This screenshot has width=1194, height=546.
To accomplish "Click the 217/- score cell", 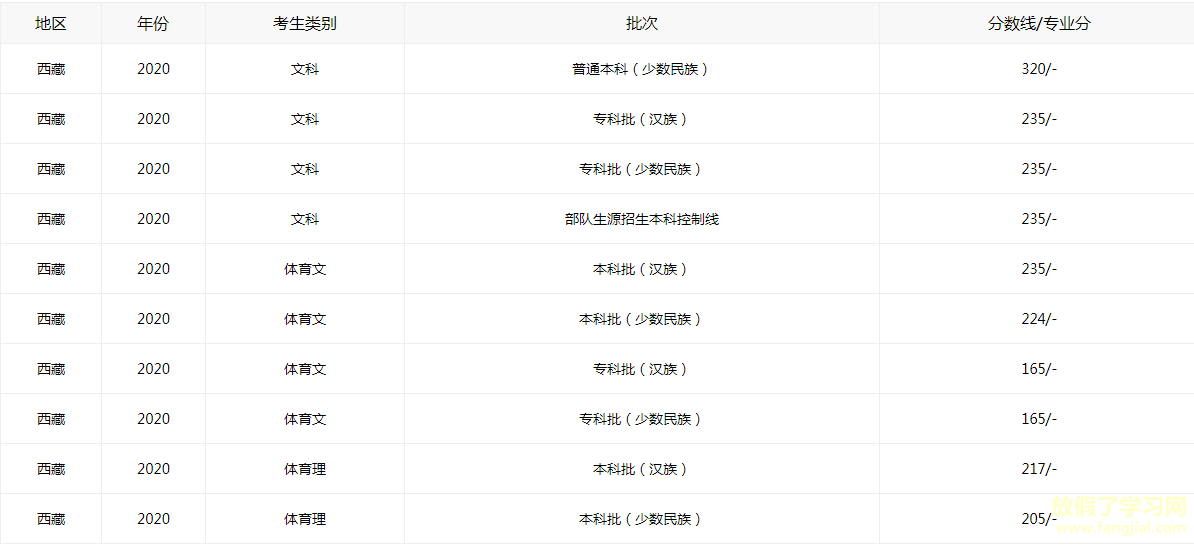I will [1038, 469].
